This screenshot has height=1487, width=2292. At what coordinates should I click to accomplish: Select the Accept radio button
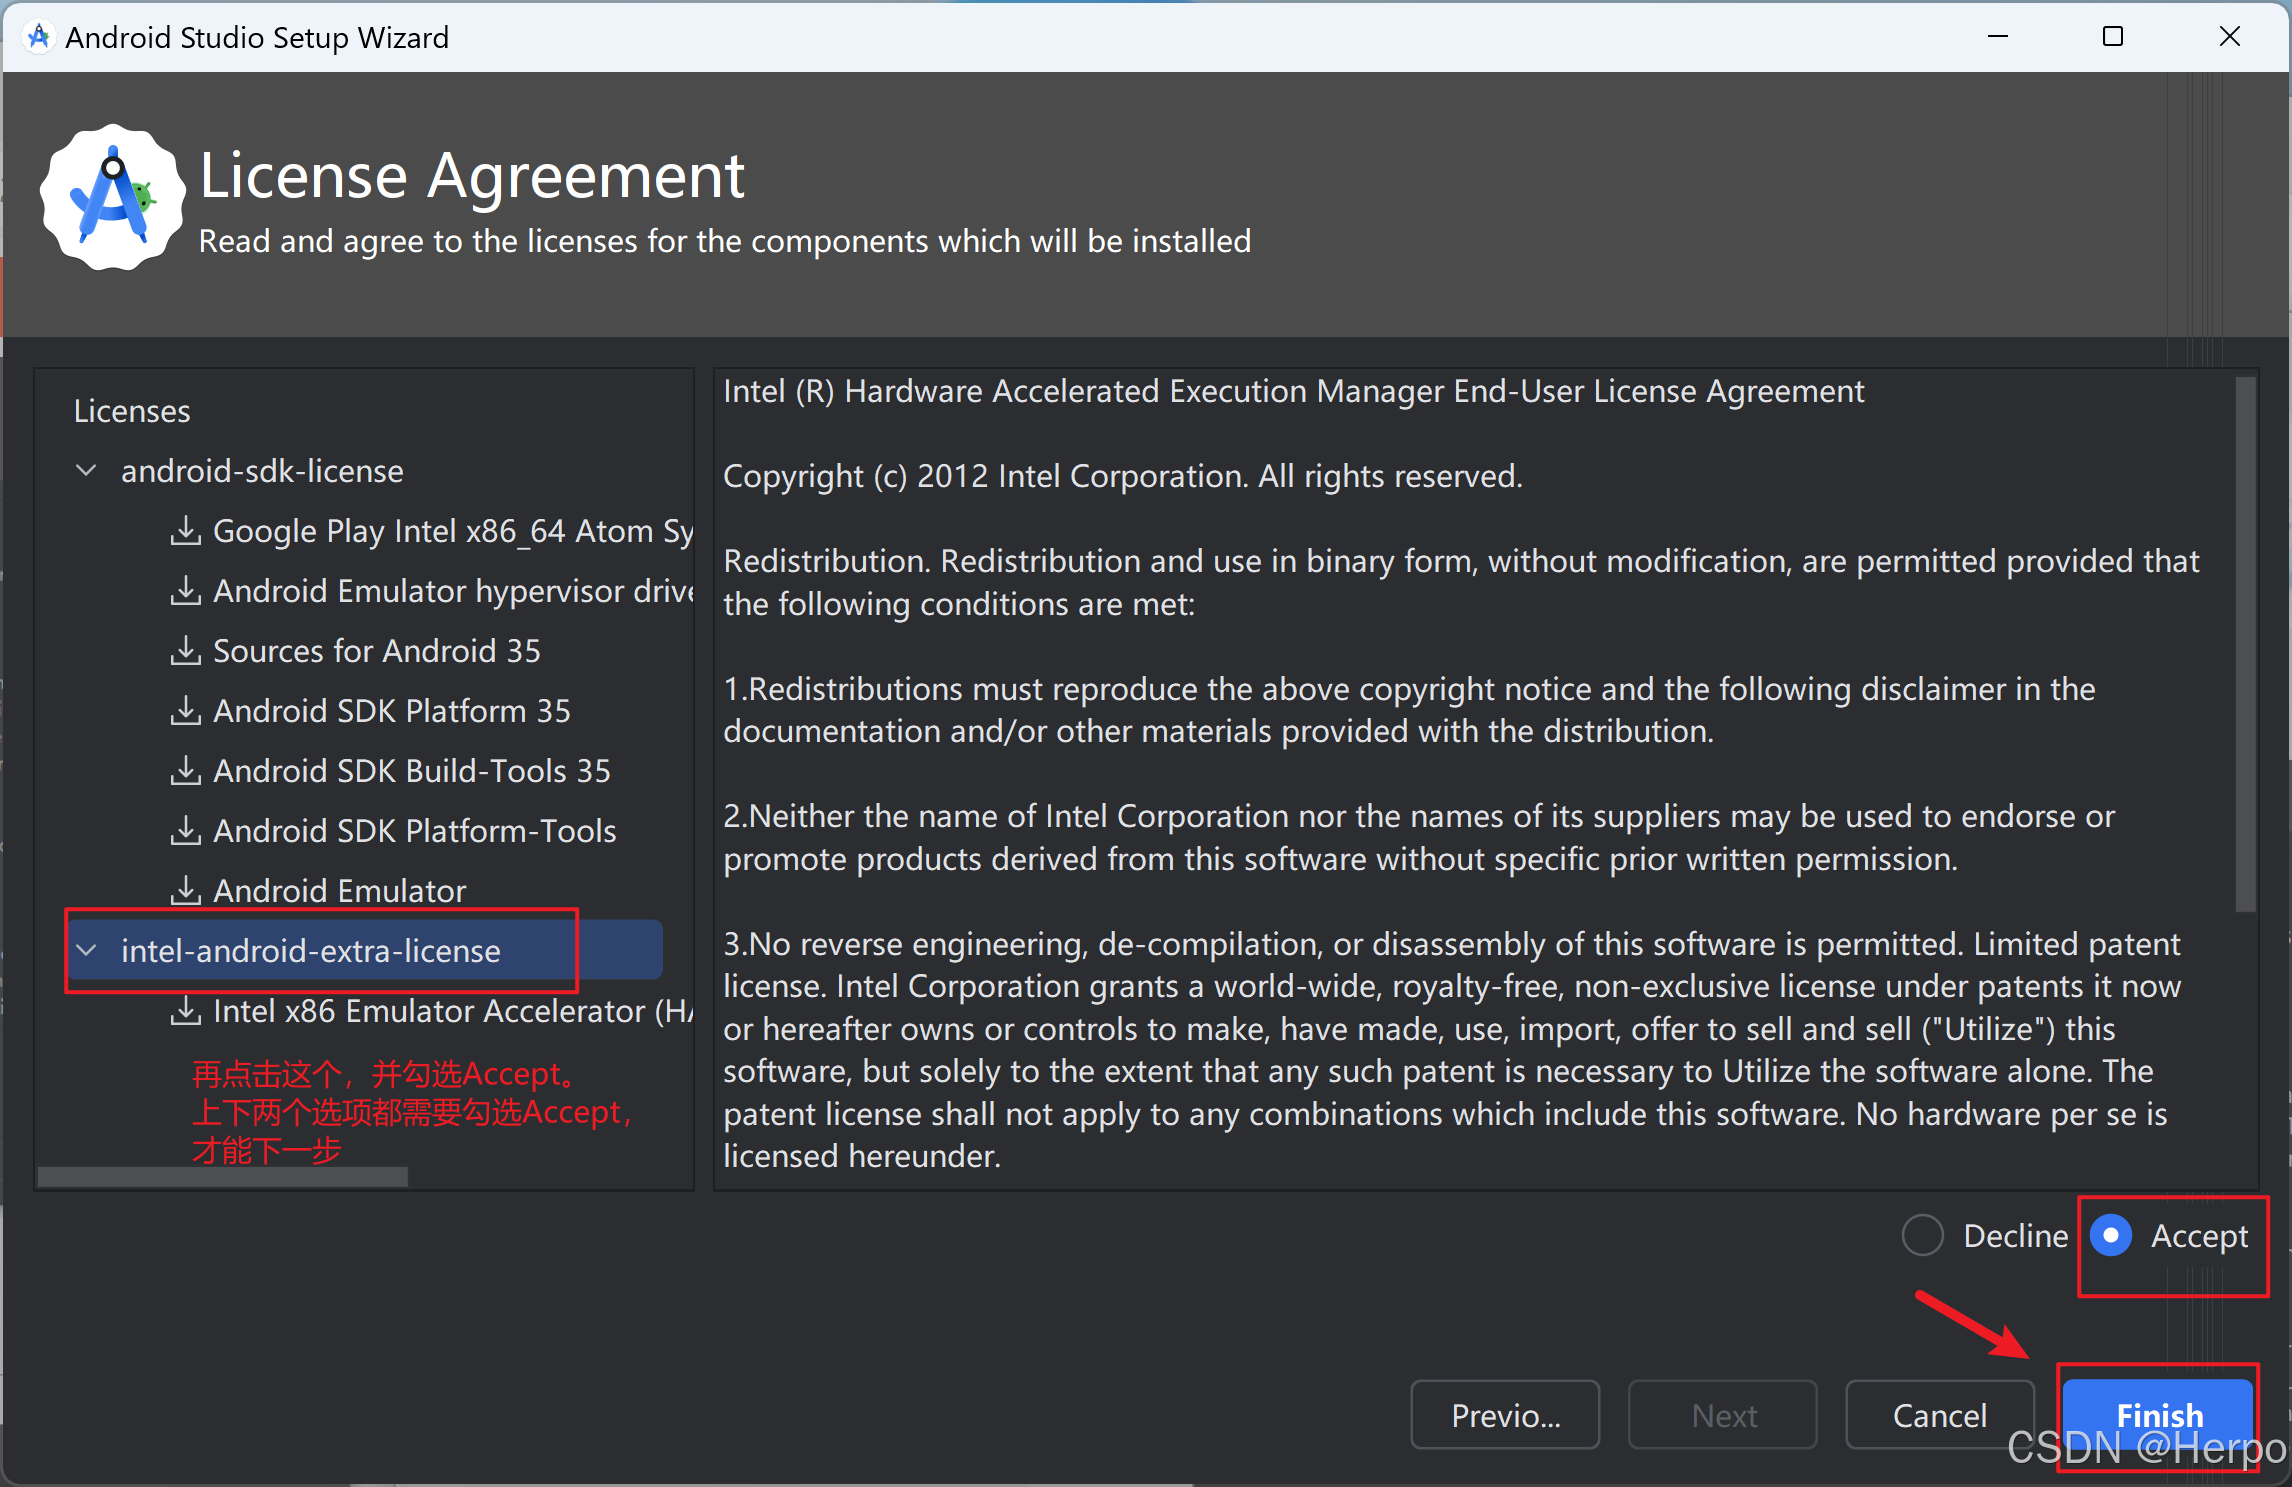tap(2110, 1236)
